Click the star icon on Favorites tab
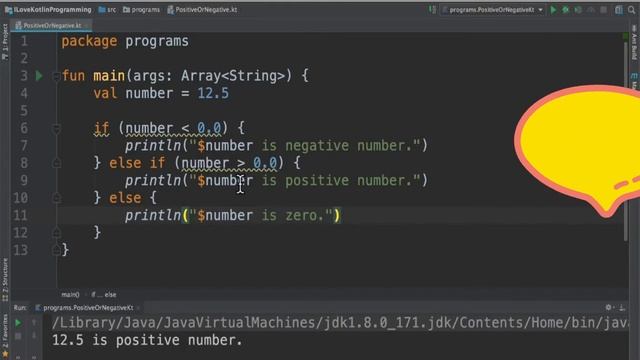The height and width of the screenshot is (360, 640). (5, 354)
